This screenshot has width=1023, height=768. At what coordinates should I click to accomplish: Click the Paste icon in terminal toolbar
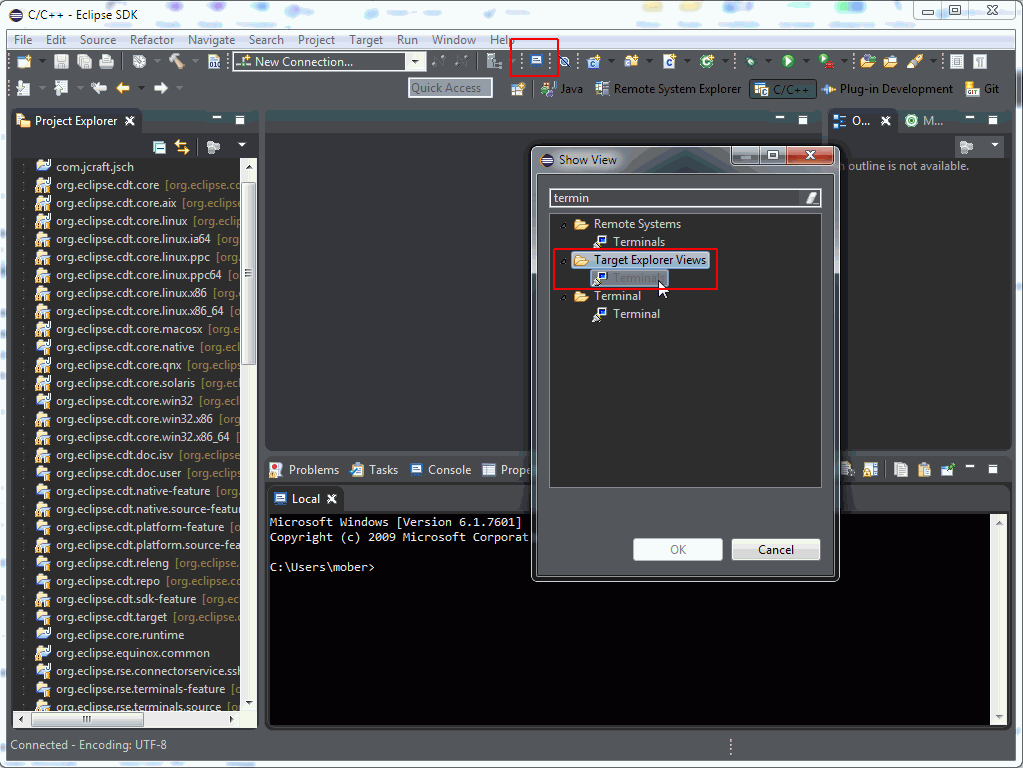pyautogui.click(x=924, y=469)
